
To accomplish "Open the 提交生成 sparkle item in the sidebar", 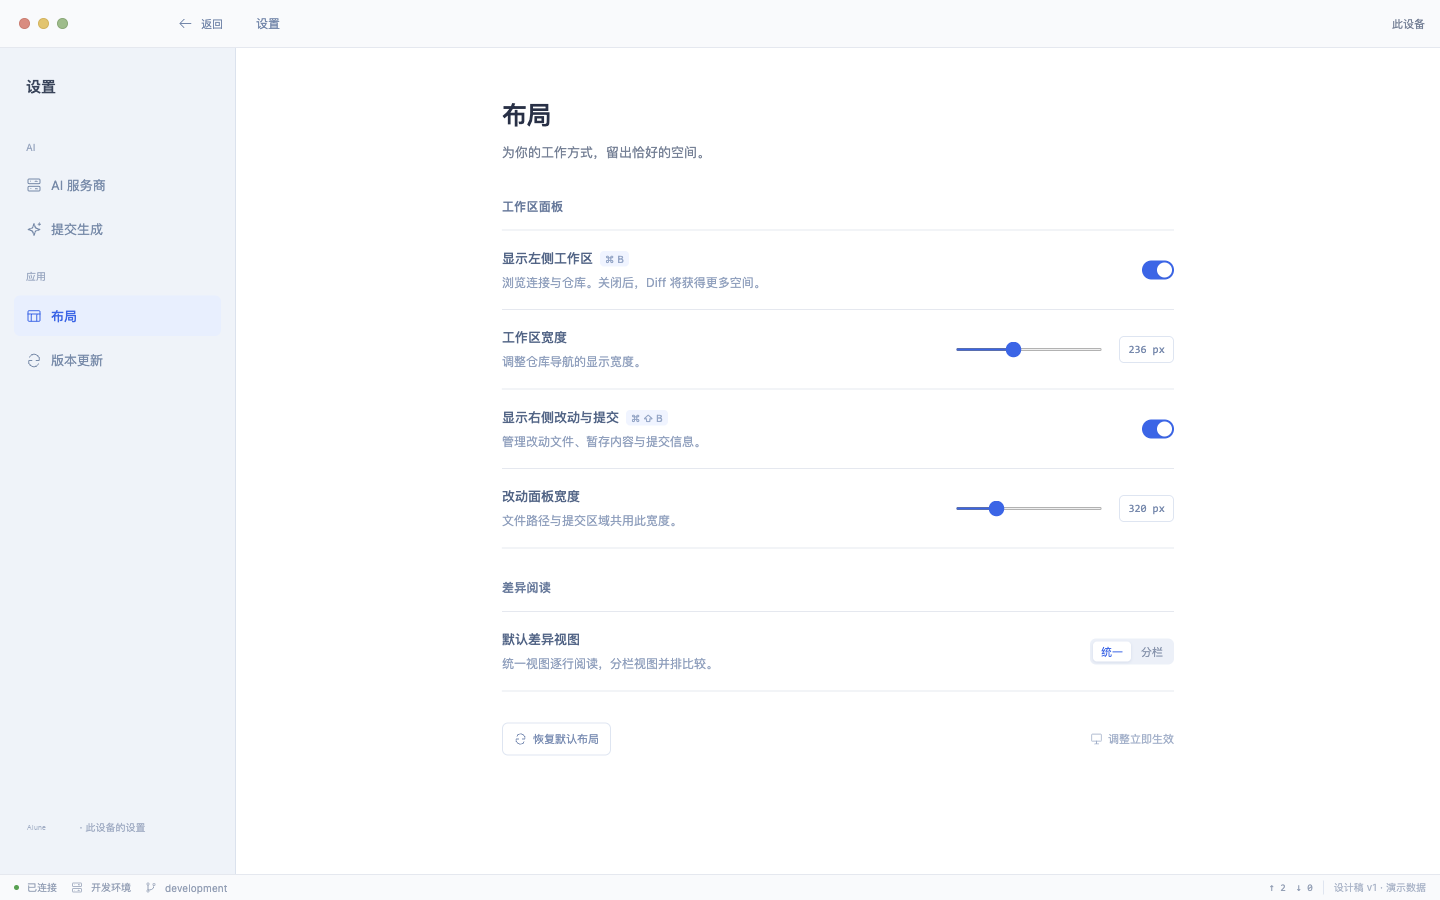I will [117, 229].
